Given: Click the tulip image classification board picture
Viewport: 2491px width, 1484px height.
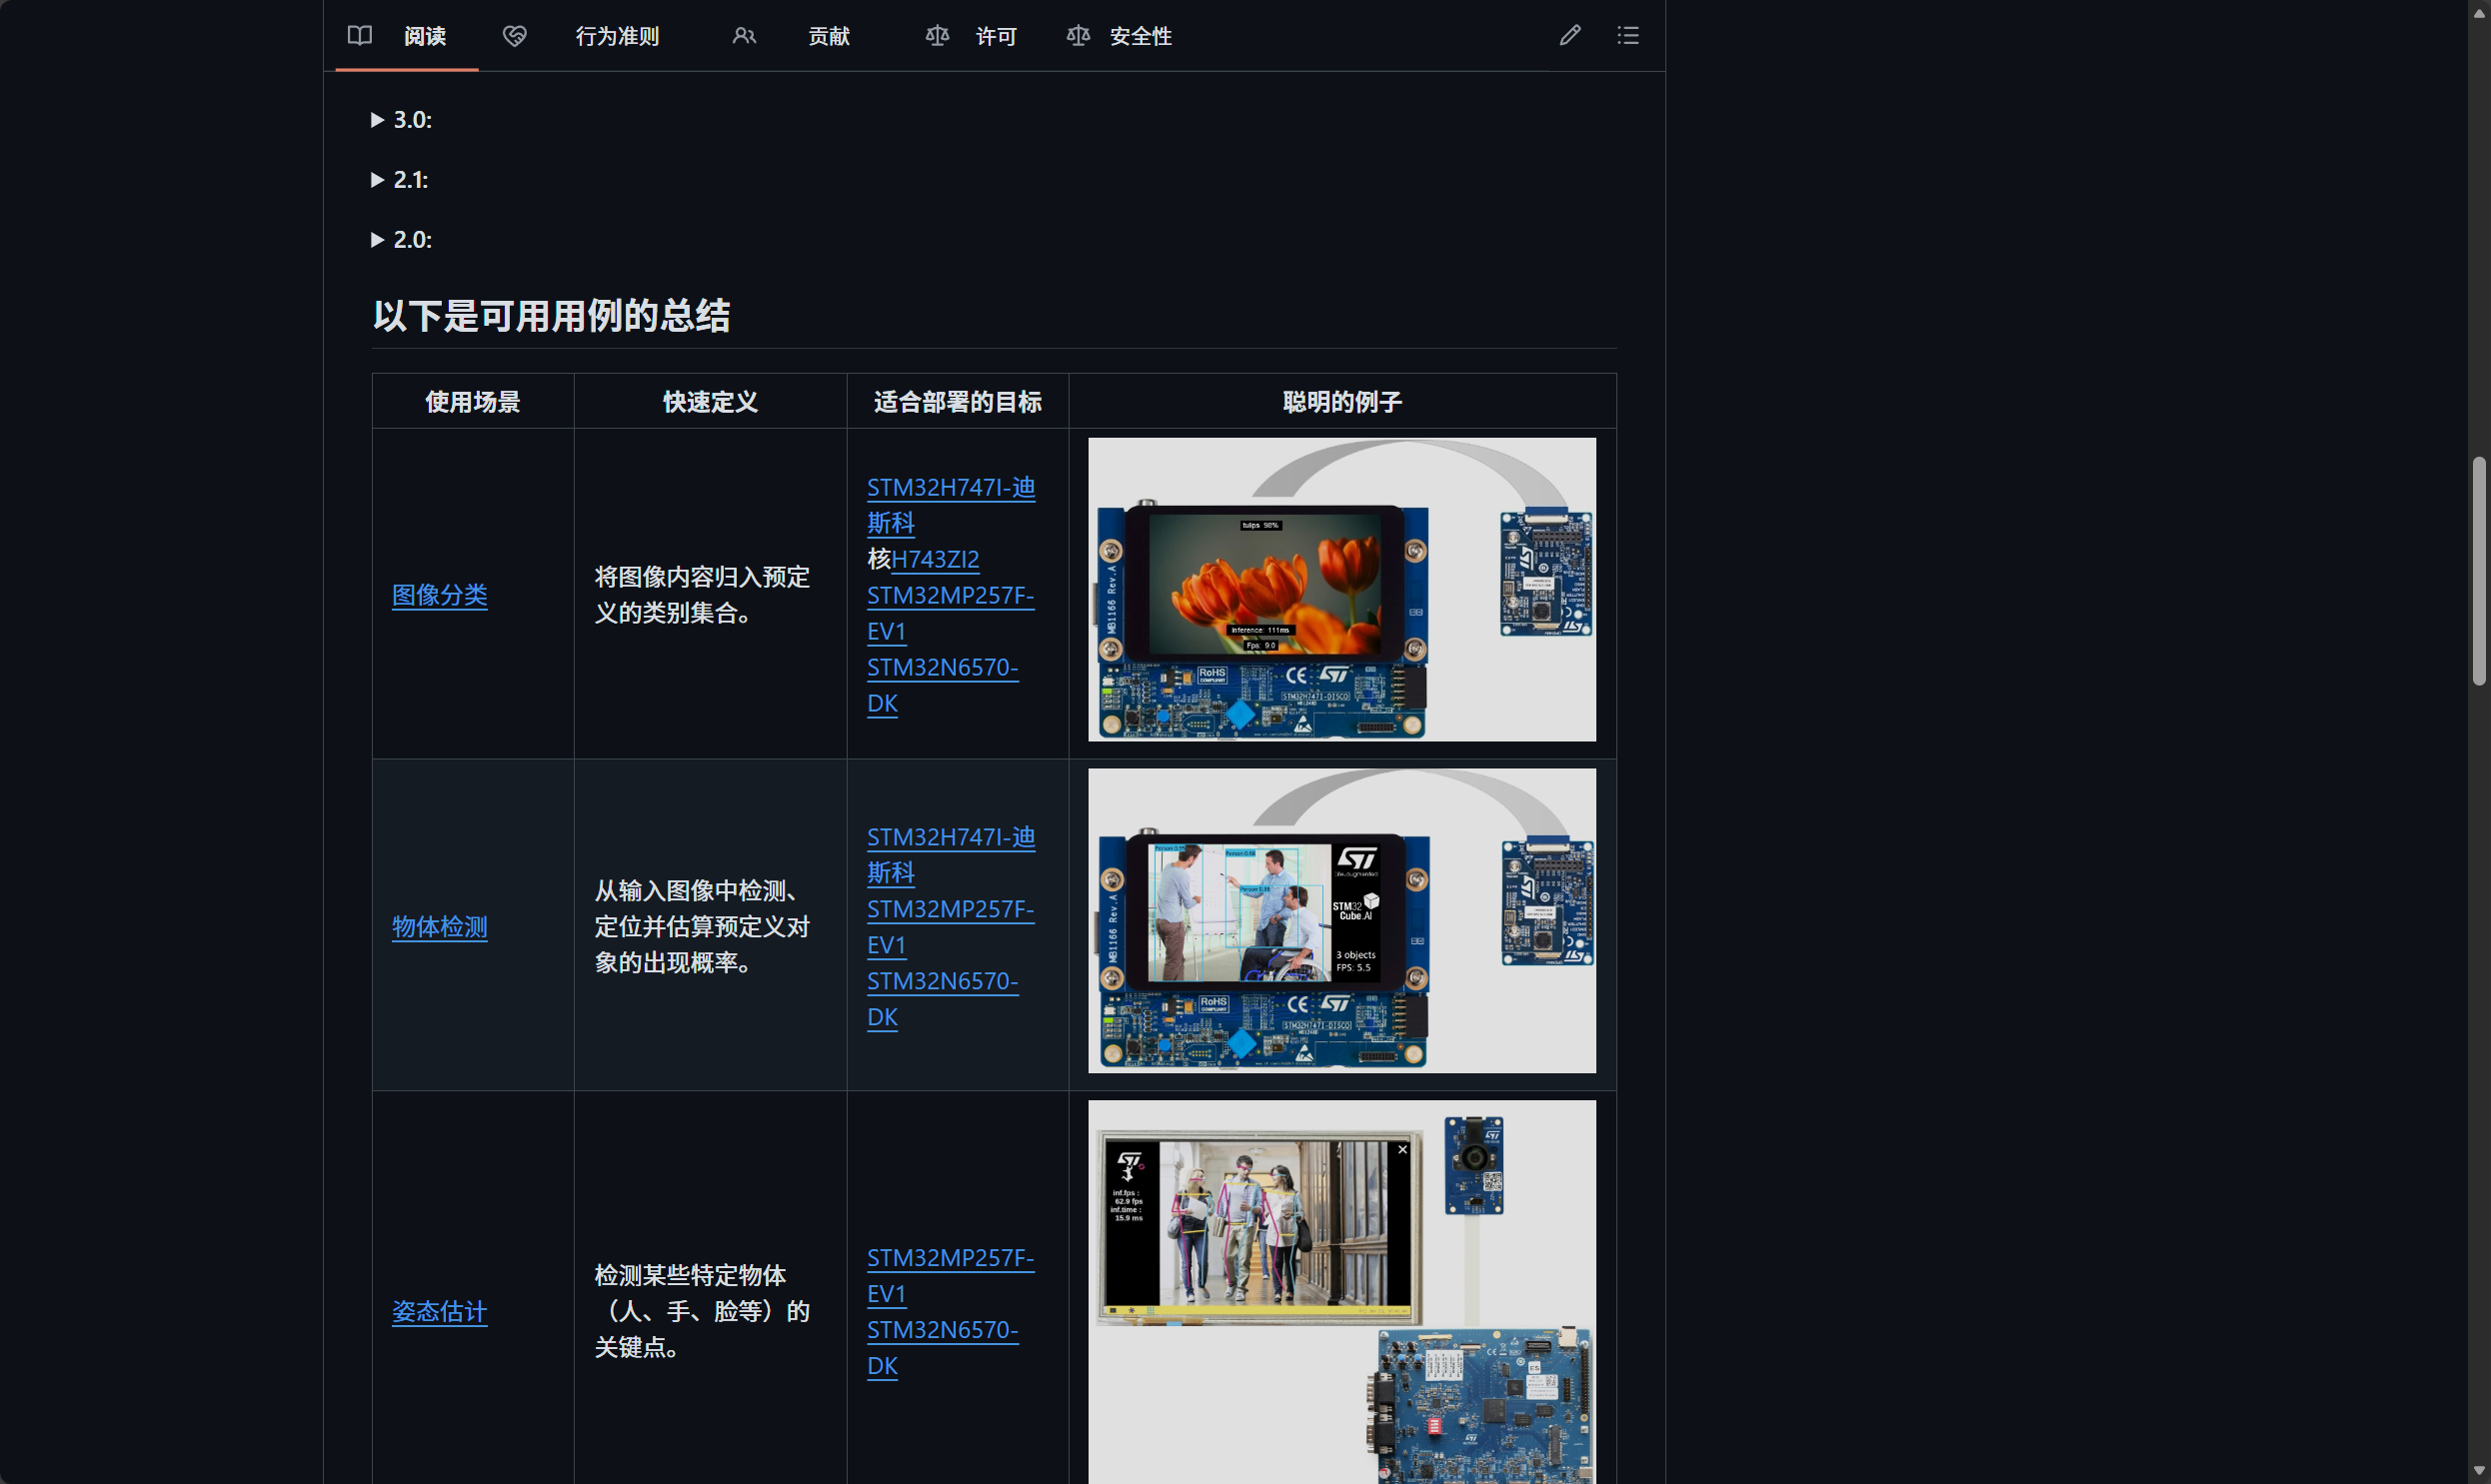Looking at the screenshot, I should click(x=1341, y=590).
